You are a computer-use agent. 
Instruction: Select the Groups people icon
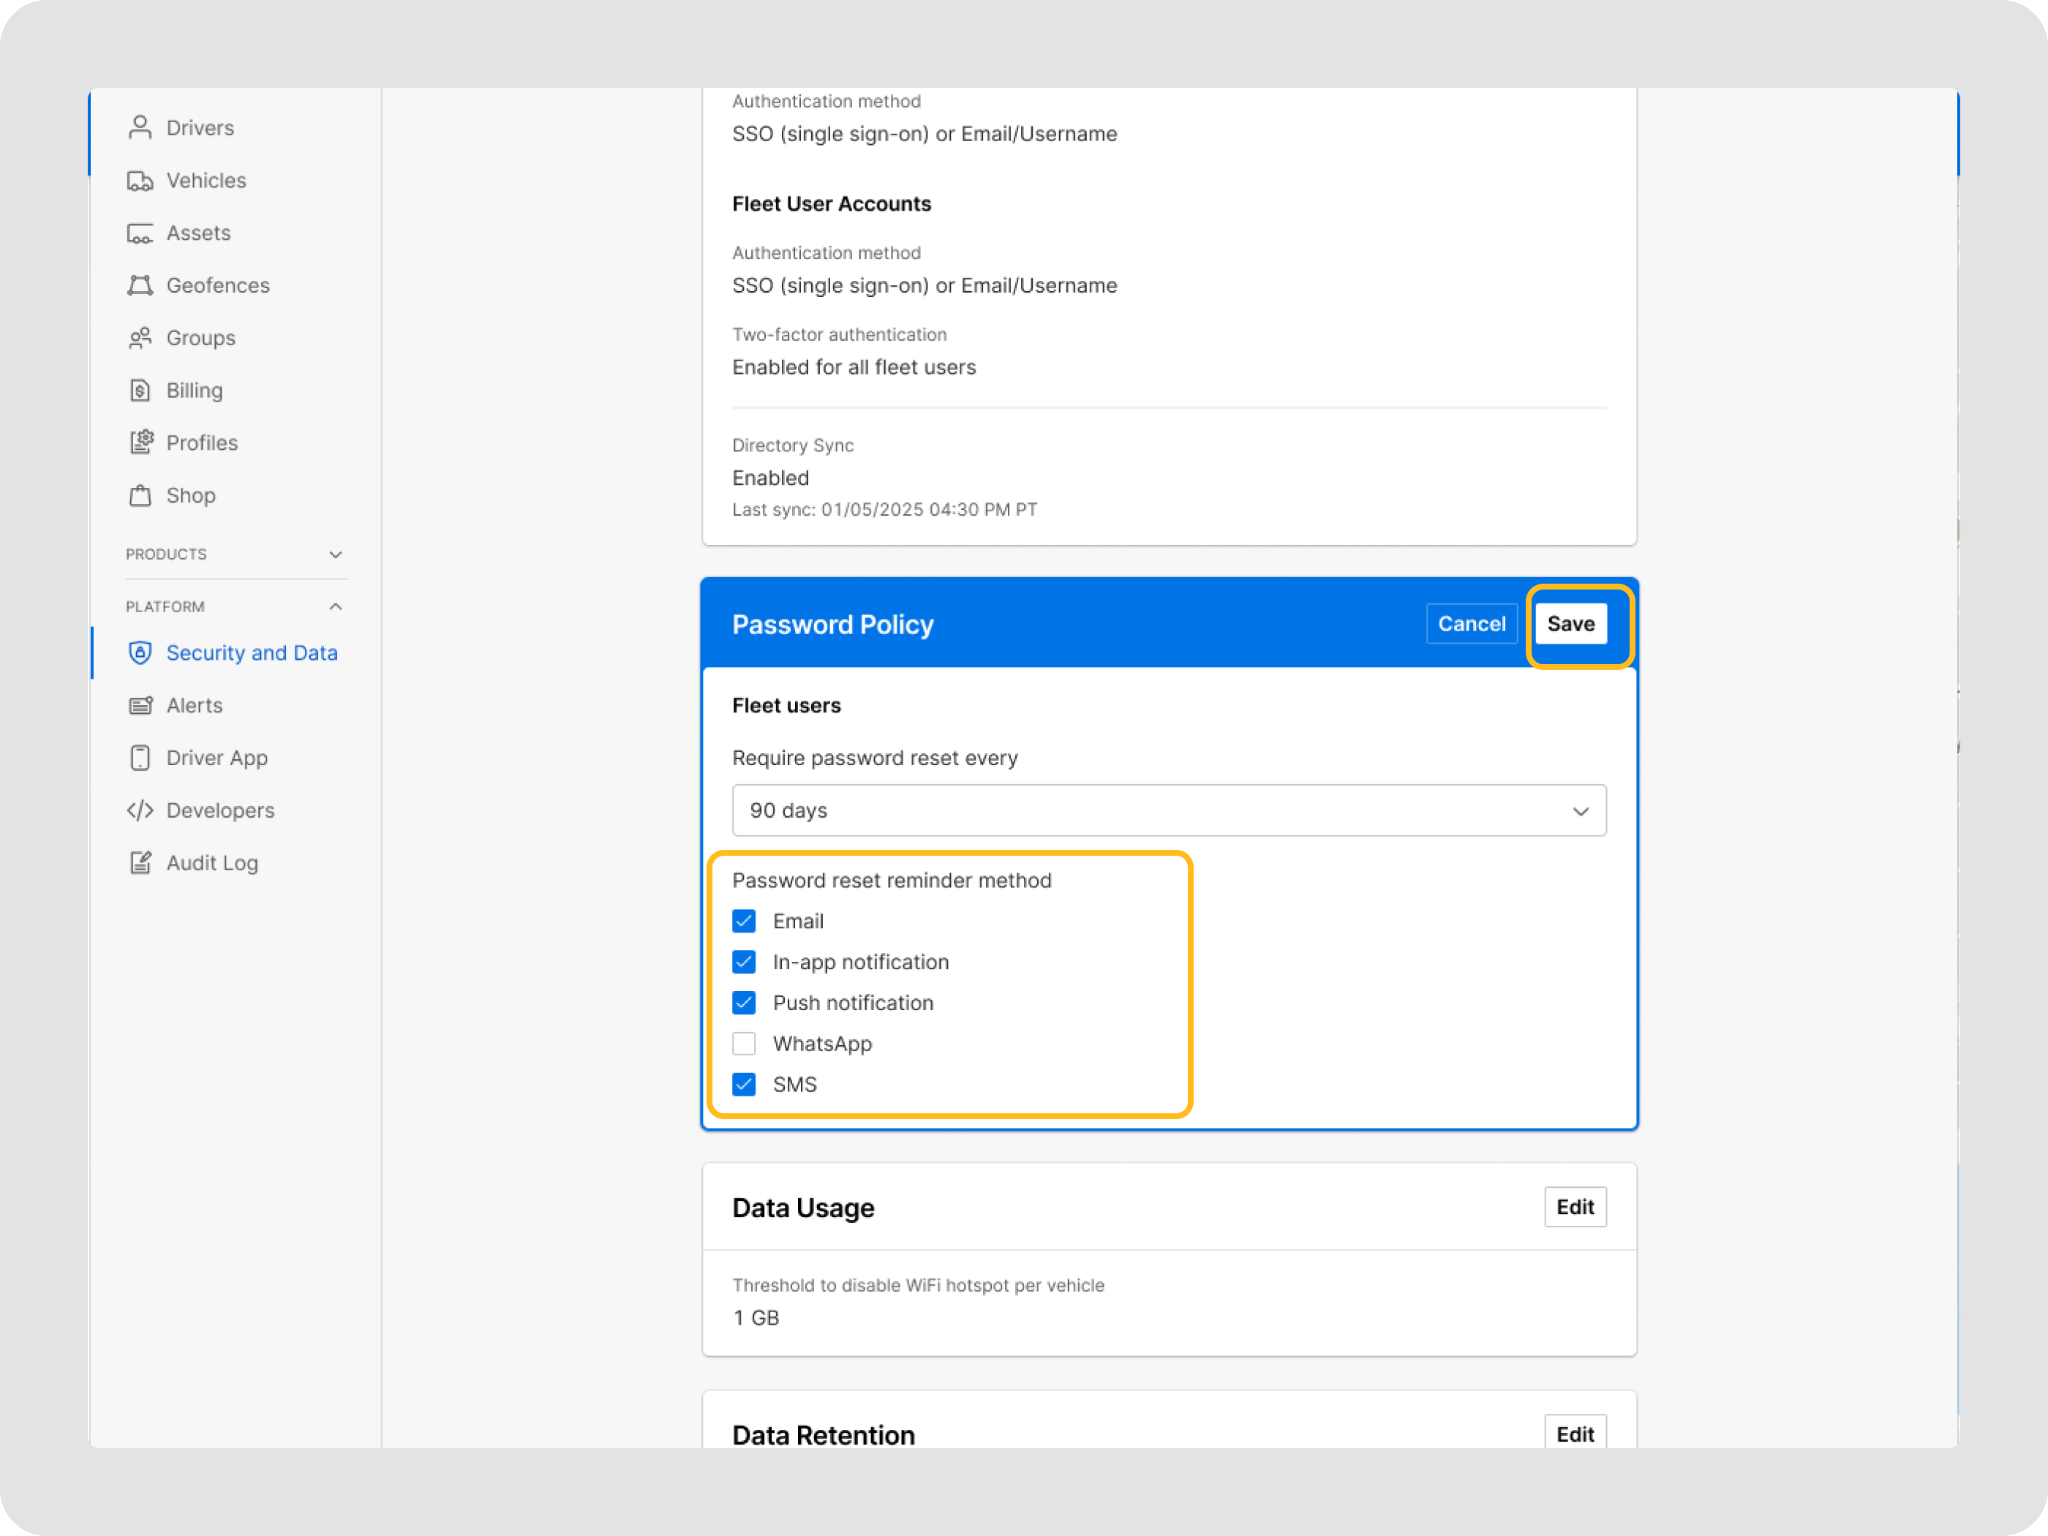click(x=140, y=338)
